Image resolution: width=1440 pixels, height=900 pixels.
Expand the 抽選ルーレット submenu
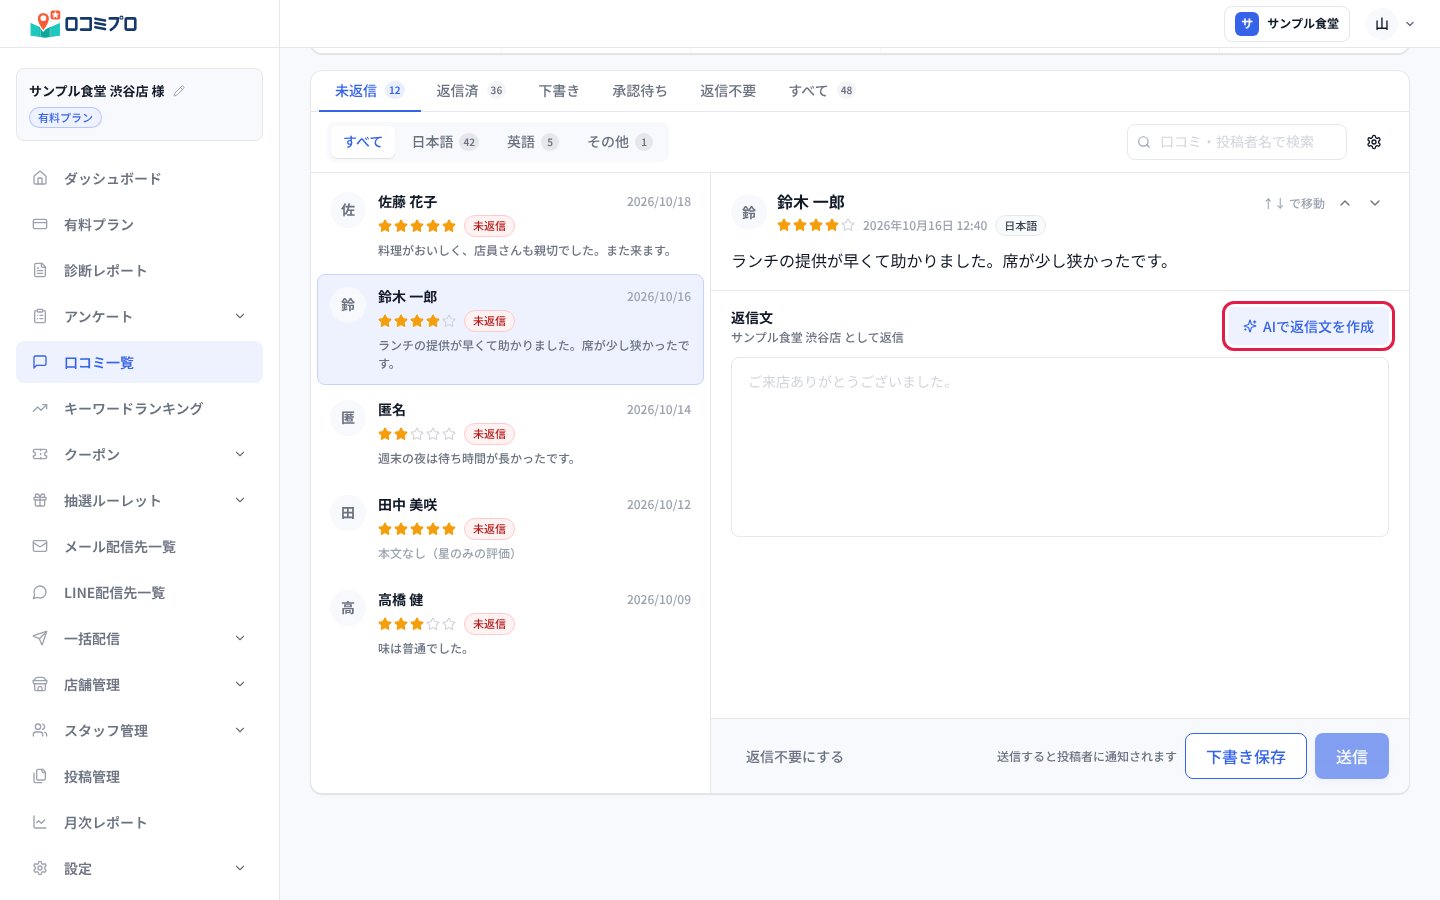click(240, 500)
